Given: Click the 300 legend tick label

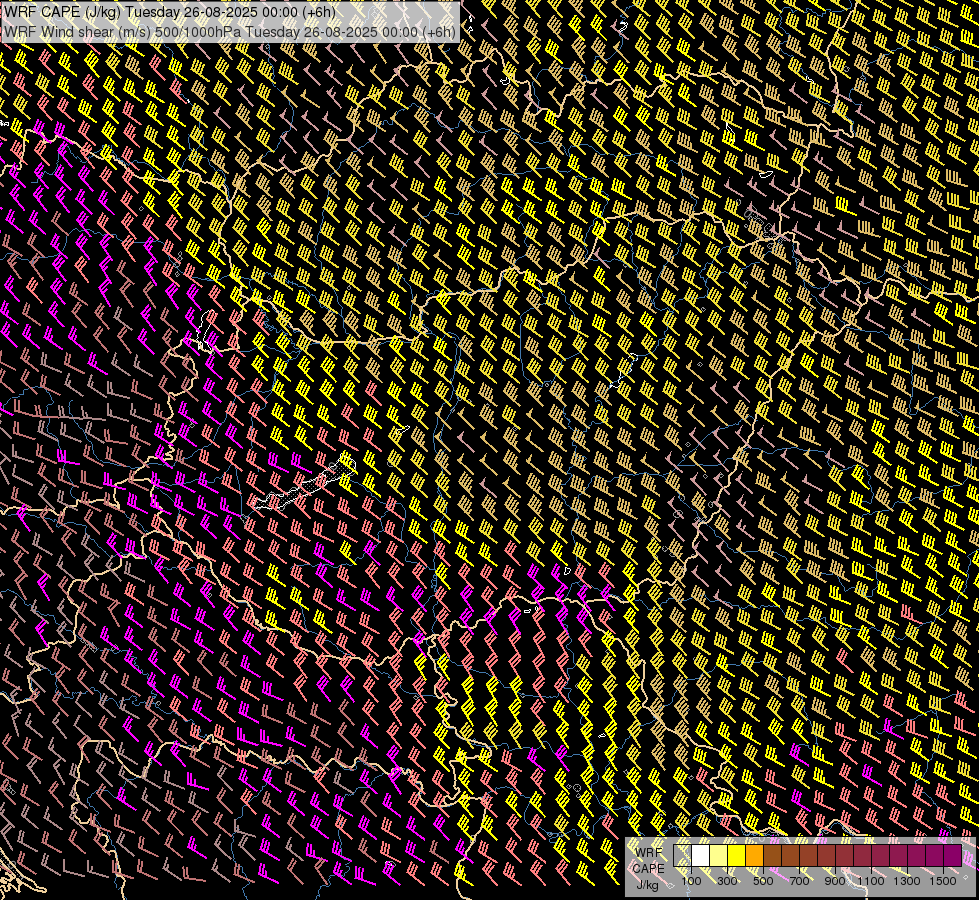Looking at the screenshot, I should 727,881.
